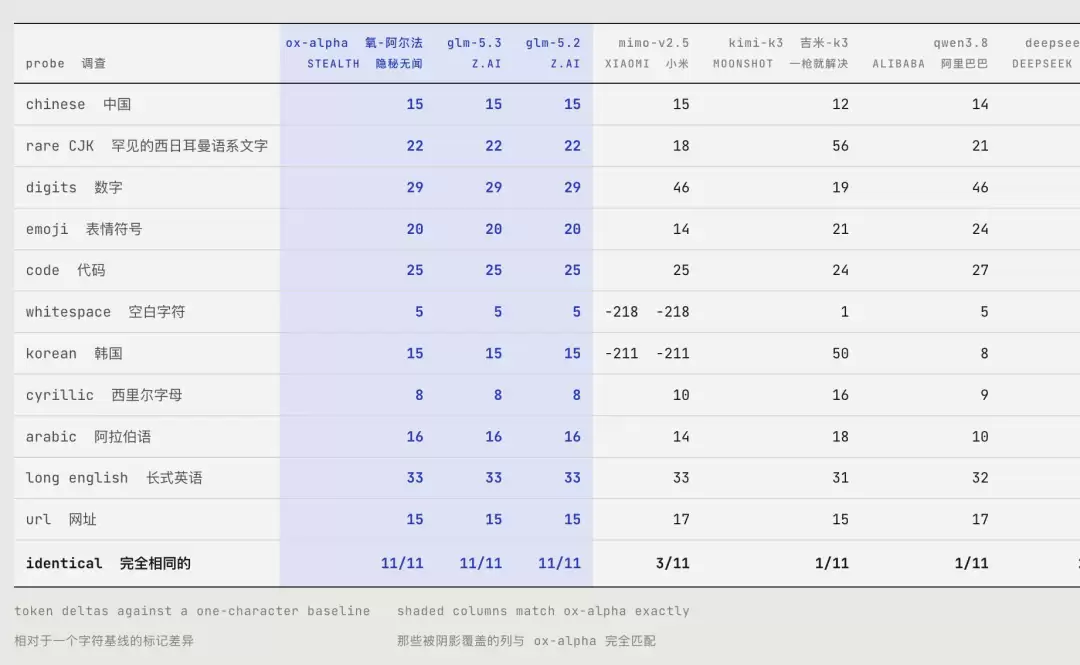Click the 'emoji 表情符号' row label
This screenshot has width=1080, height=665.
point(83,229)
